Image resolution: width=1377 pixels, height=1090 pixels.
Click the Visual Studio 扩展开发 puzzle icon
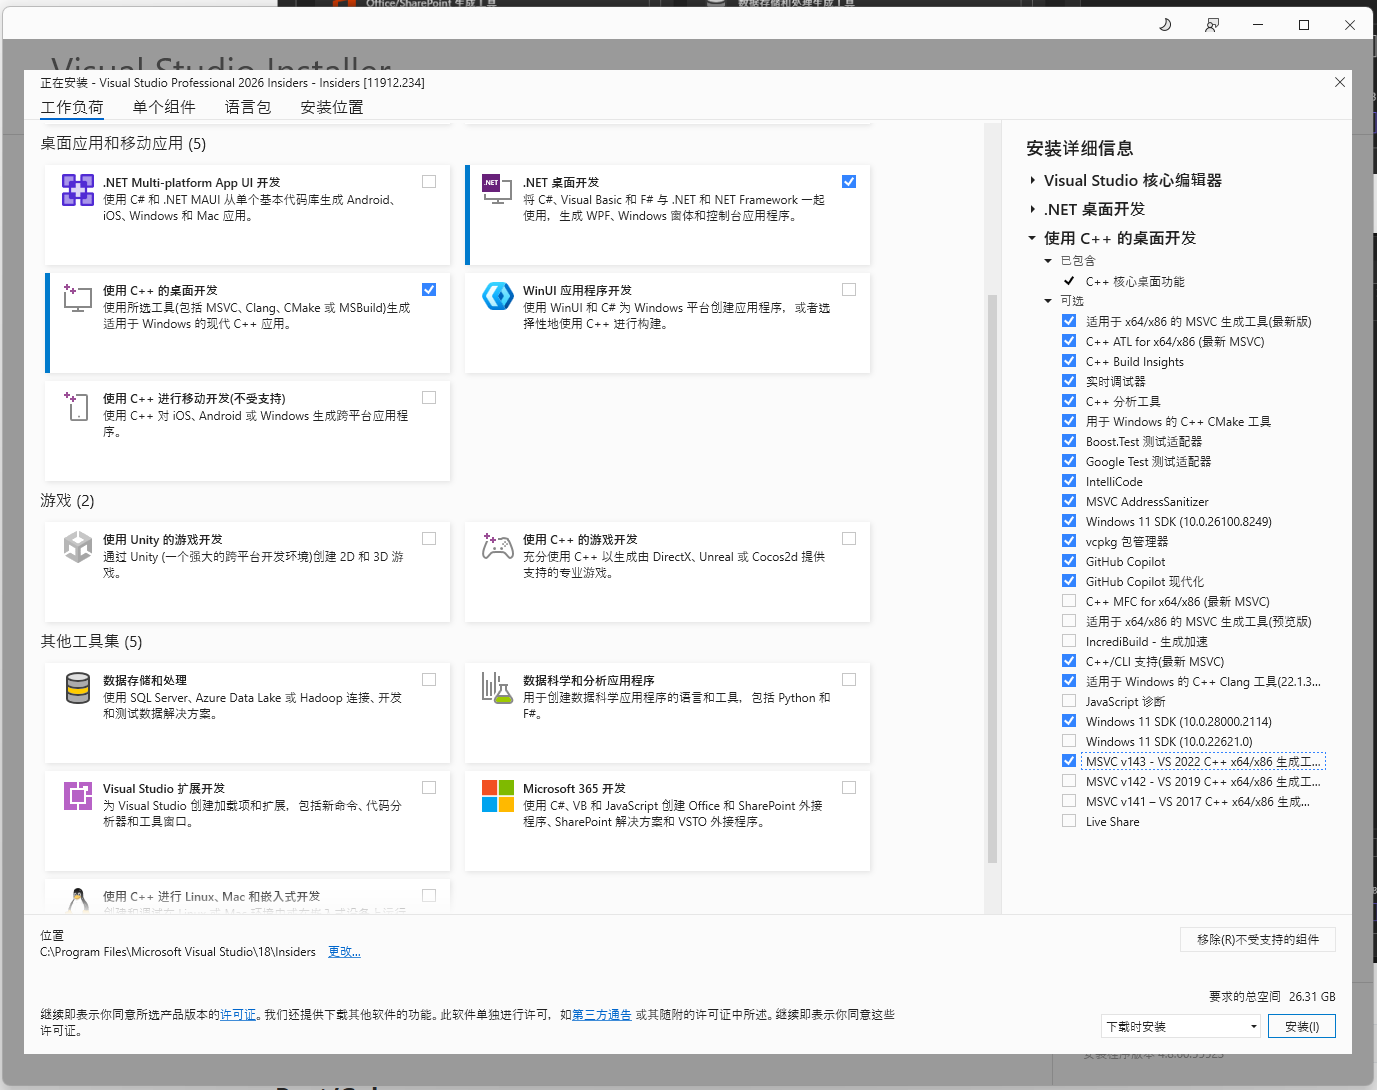78,796
